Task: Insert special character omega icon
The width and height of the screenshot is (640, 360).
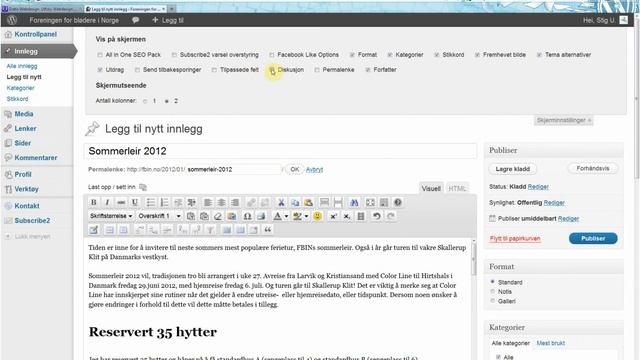Action: [247, 216]
